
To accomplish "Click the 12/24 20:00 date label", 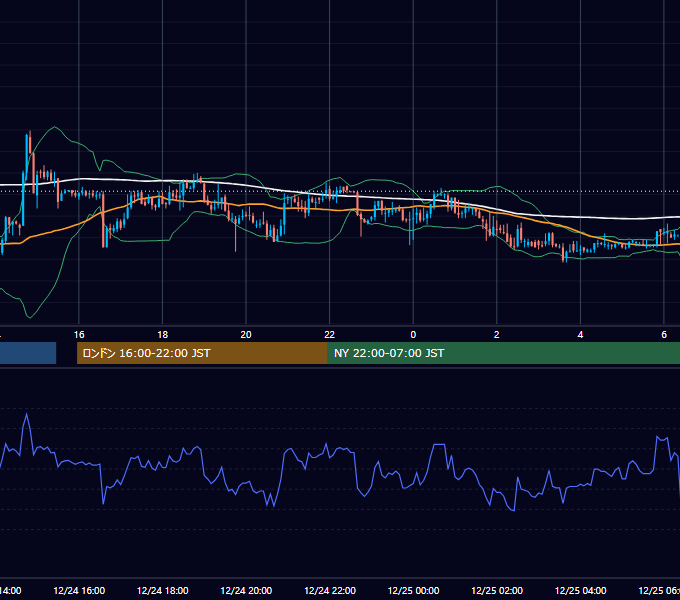I will (246, 590).
